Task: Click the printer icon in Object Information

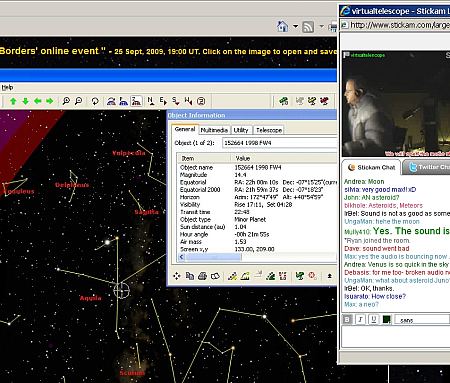Action: point(202,276)
